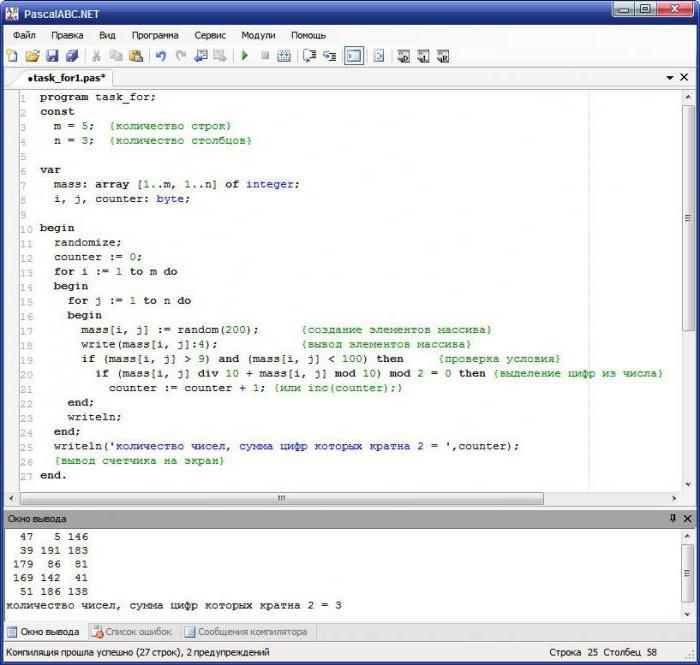Pin the Окно вывода panel

[x=673, y=519]
